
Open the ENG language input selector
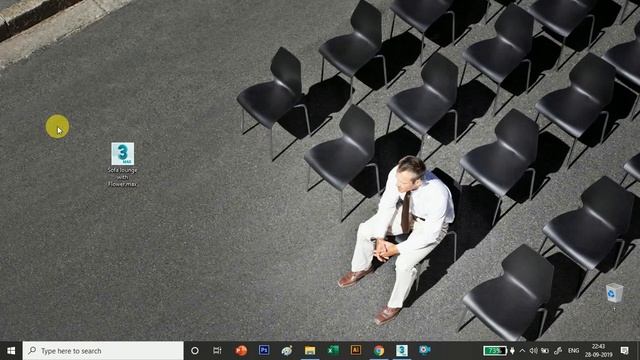573,351
